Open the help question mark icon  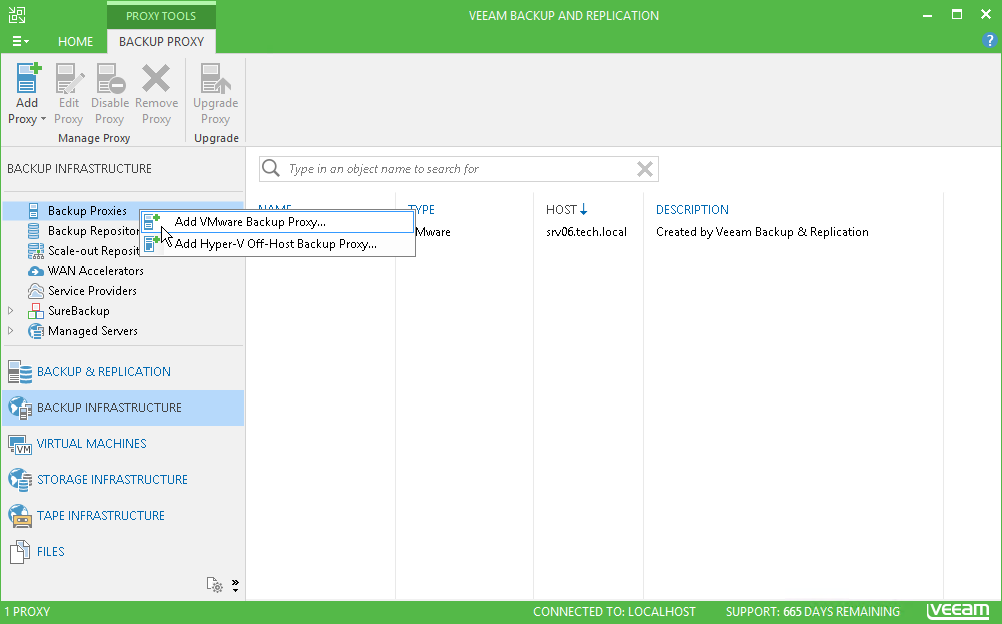pyautogui.click(x=989, y=41)
